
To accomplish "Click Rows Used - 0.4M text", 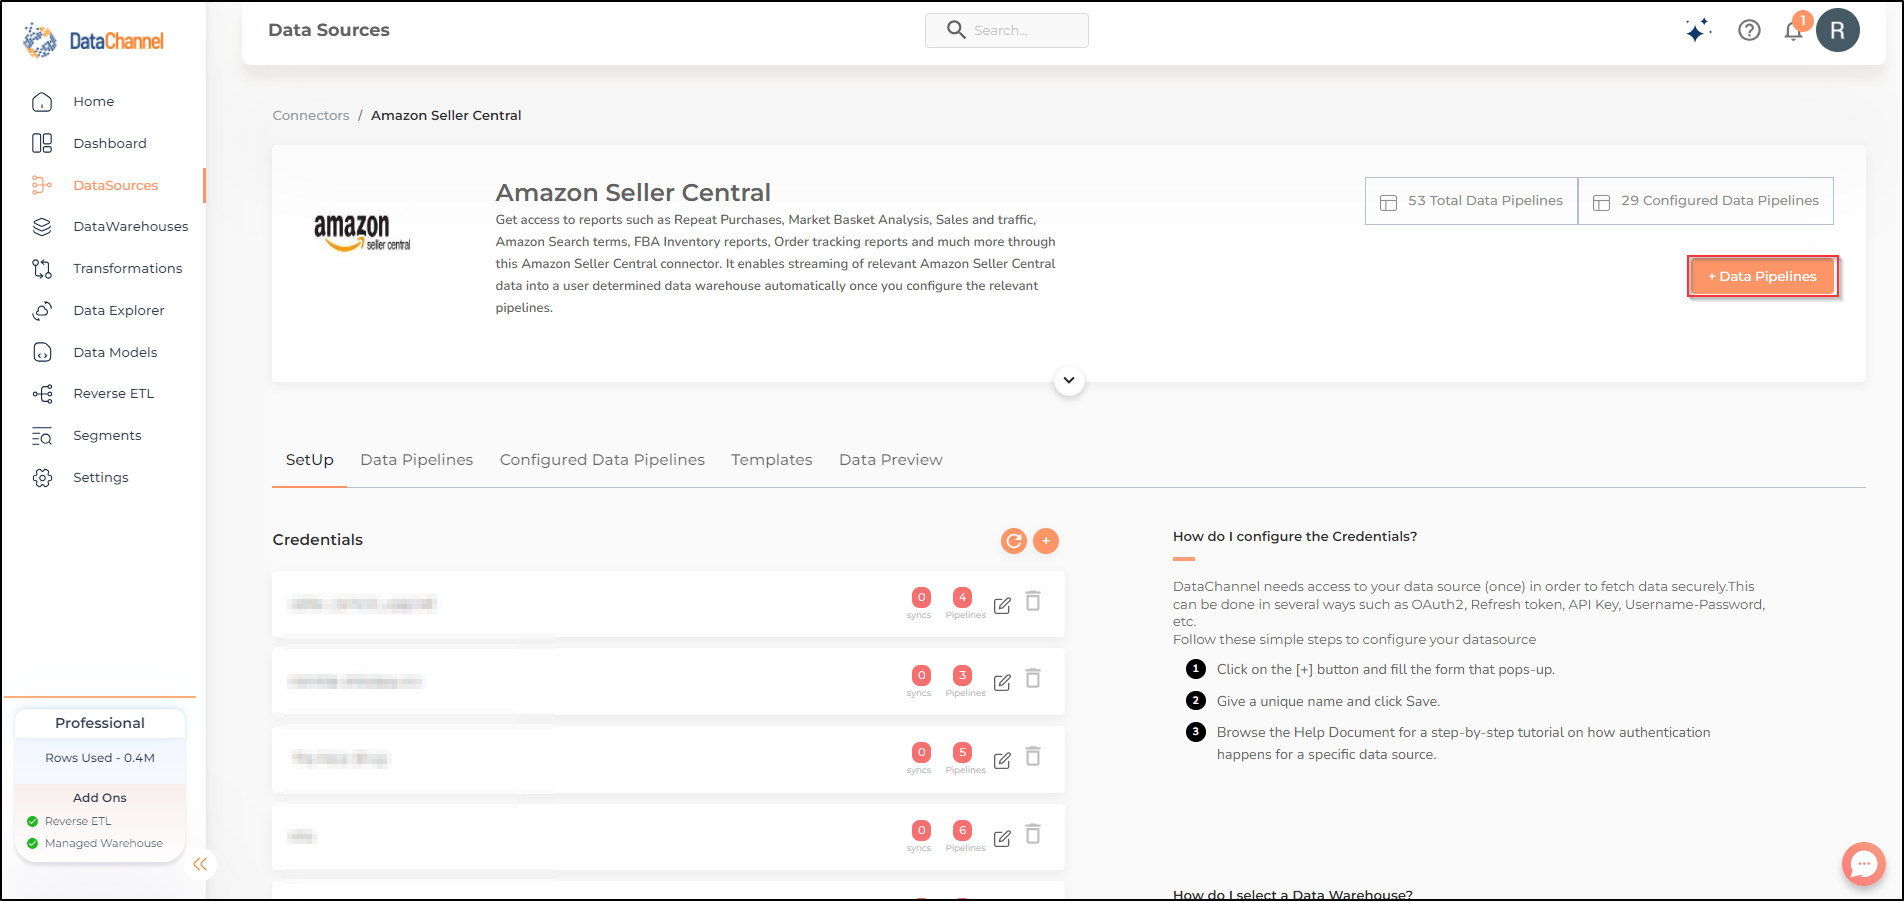I will point(100,758).
